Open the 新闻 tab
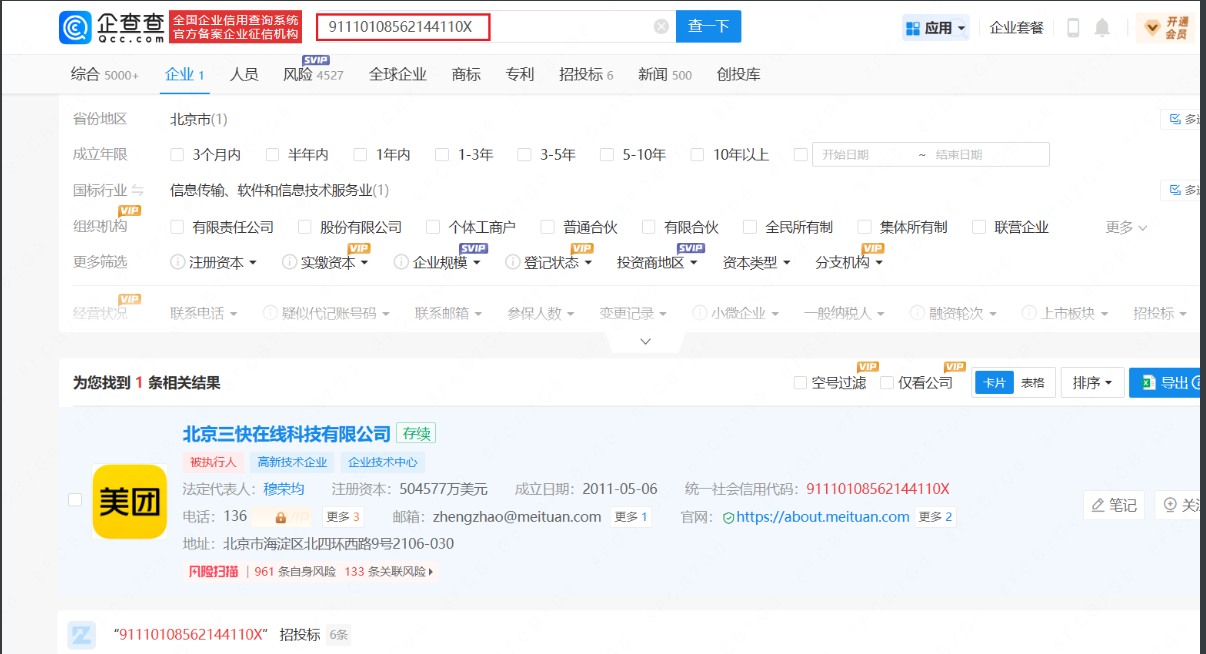The width and height of the screenshot is (1206, 654). click(665, 75)
